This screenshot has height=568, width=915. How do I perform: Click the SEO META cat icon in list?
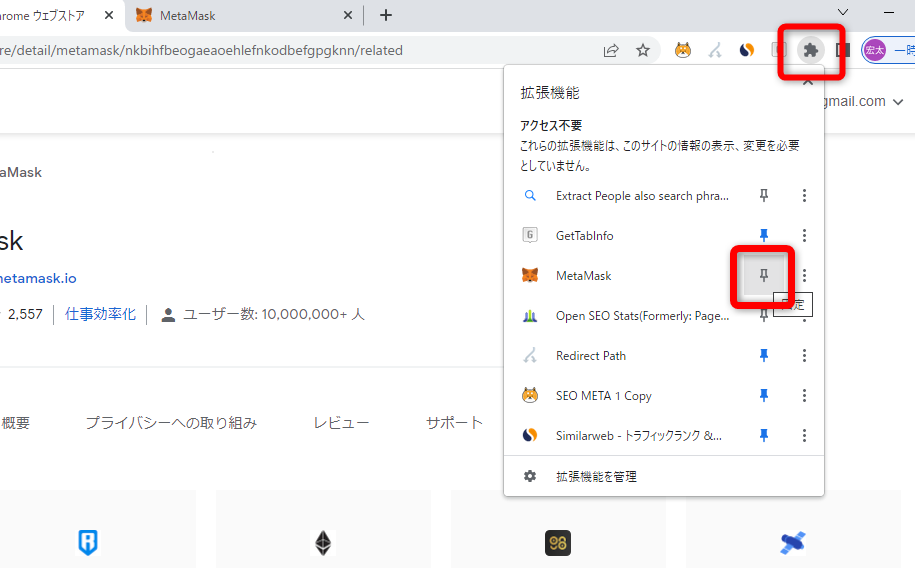[x=530, y=395]
